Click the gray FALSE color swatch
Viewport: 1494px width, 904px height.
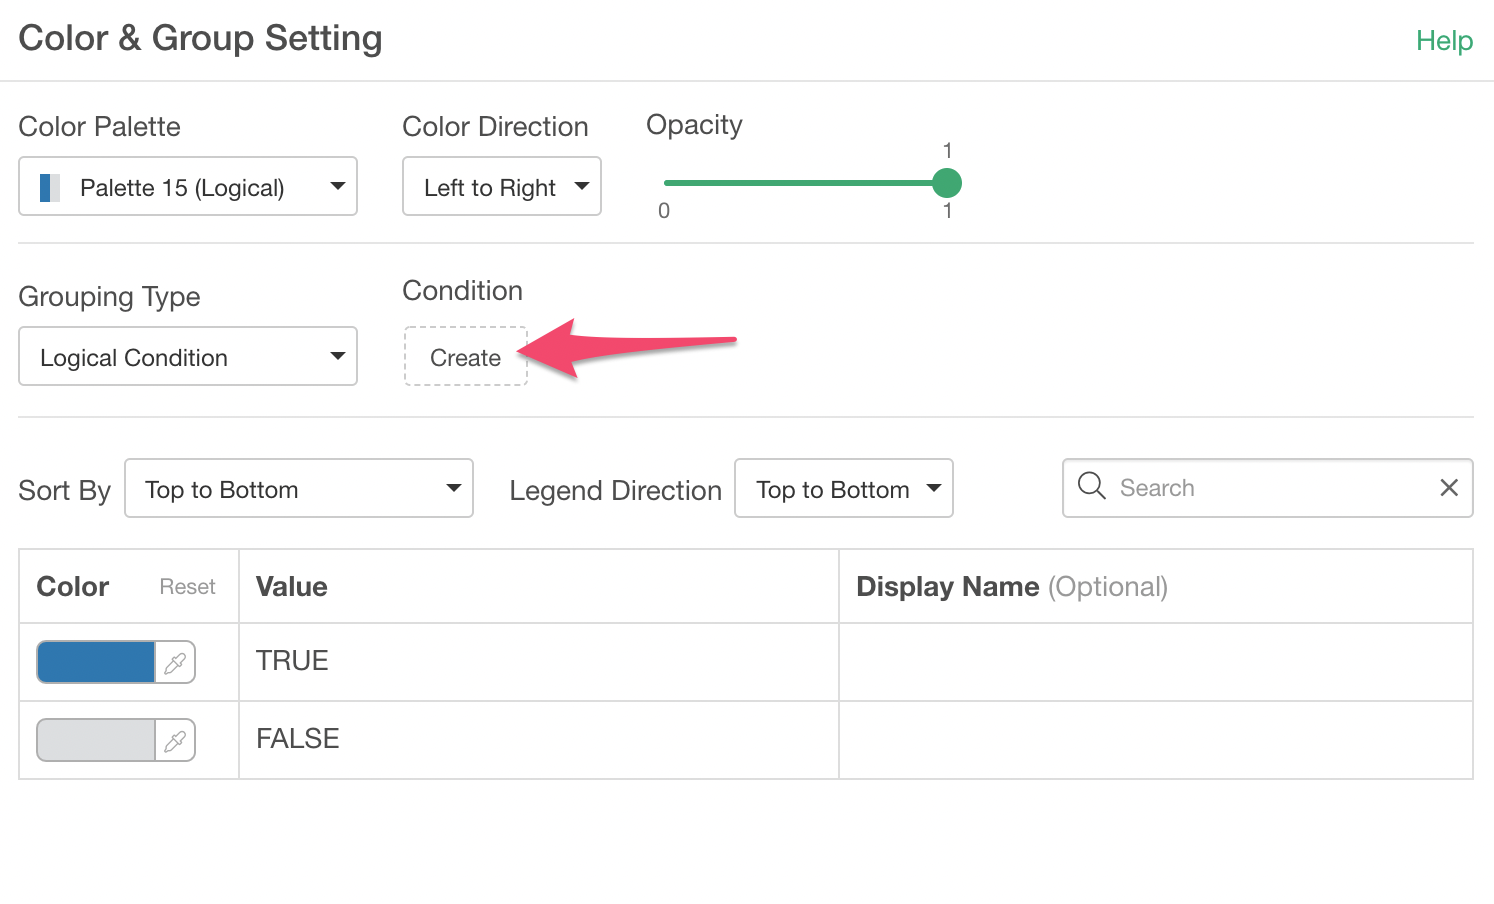point(96,741)
